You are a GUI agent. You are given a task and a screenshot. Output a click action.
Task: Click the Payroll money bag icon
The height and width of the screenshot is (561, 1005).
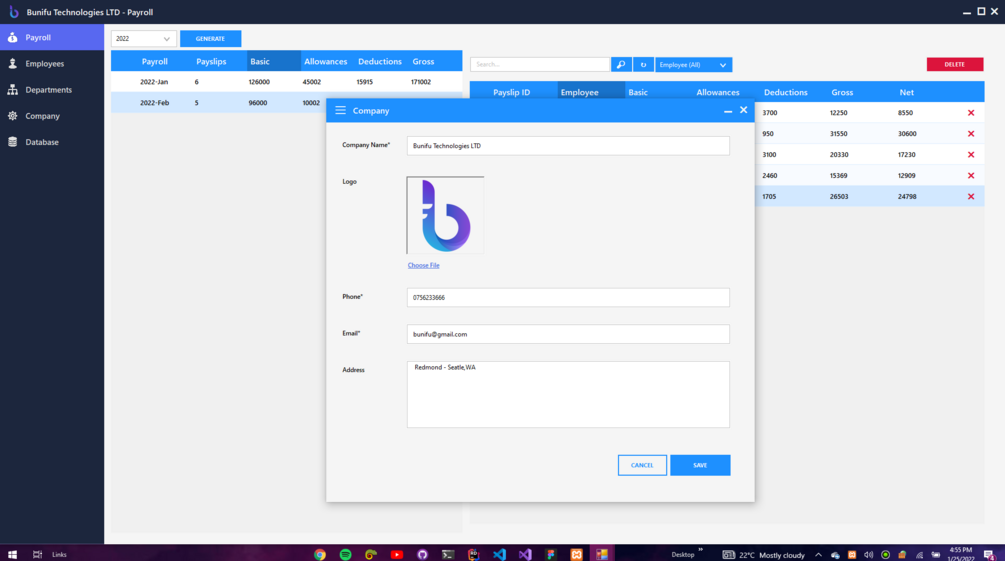click(x=12, y=37)
